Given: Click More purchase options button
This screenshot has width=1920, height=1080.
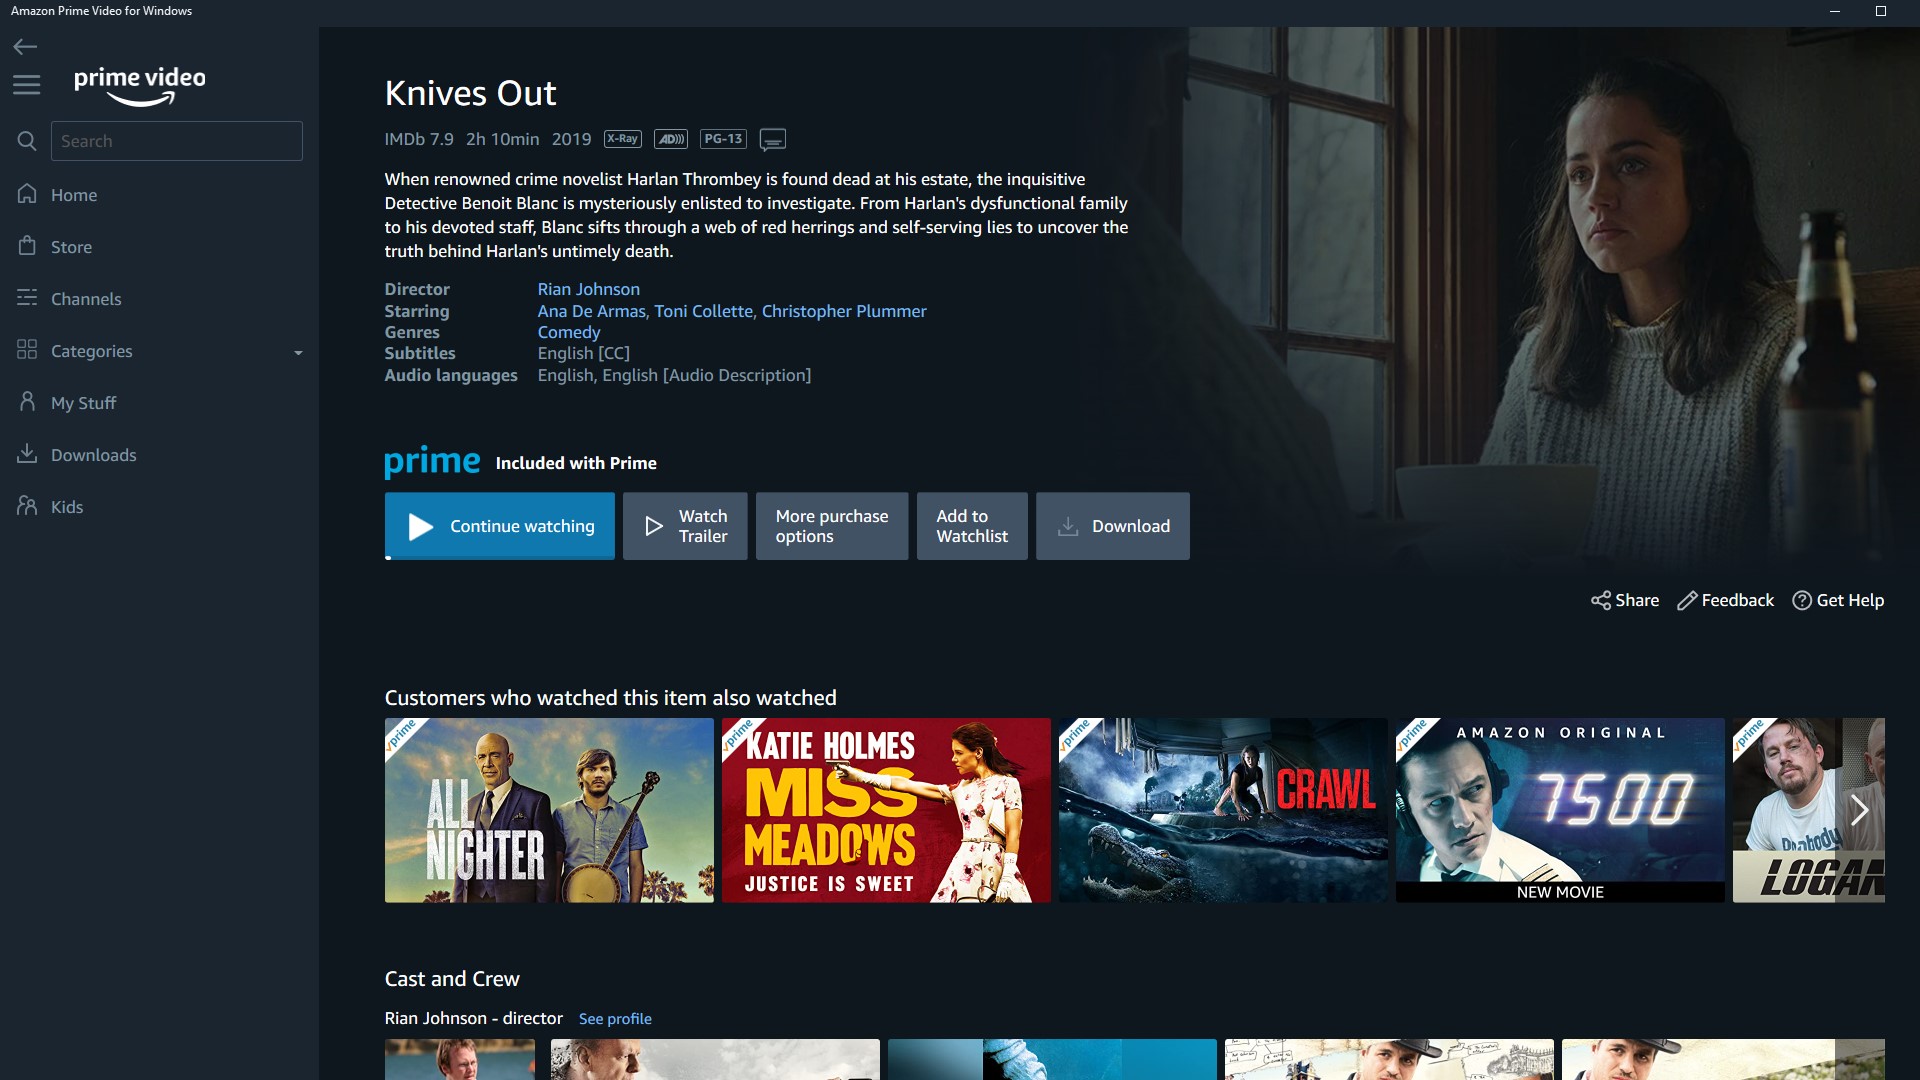Looking at the screenshot, I should [831, 526].
